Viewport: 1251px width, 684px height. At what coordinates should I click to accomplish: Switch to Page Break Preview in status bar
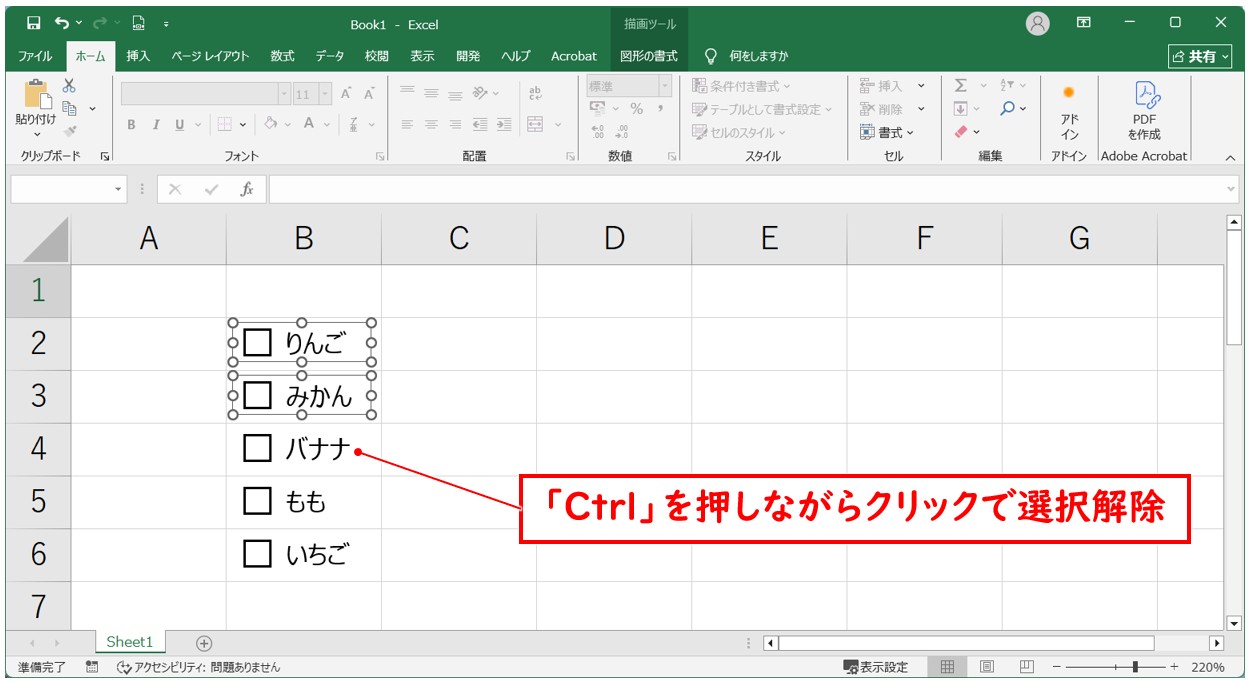(x=1026, y=667)
